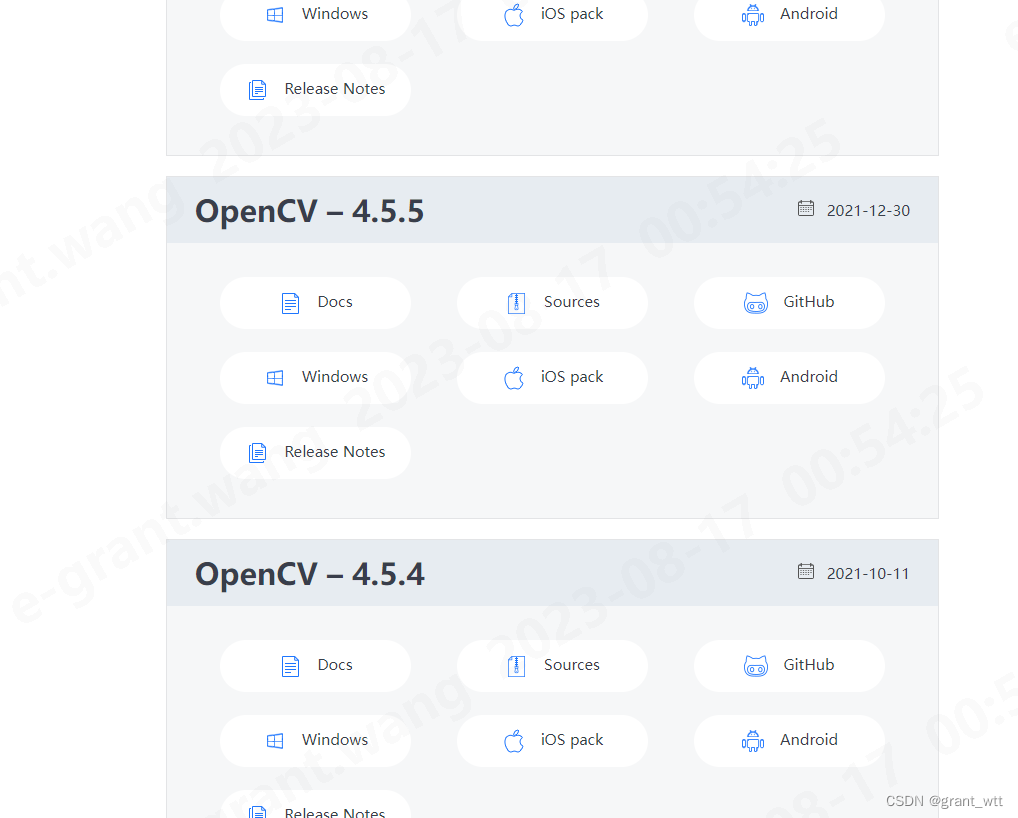Click the zipped Sources icon for version 4.5.4
Image resolution: width=1018 pixels, height=818 pixels.
[516, 666]
